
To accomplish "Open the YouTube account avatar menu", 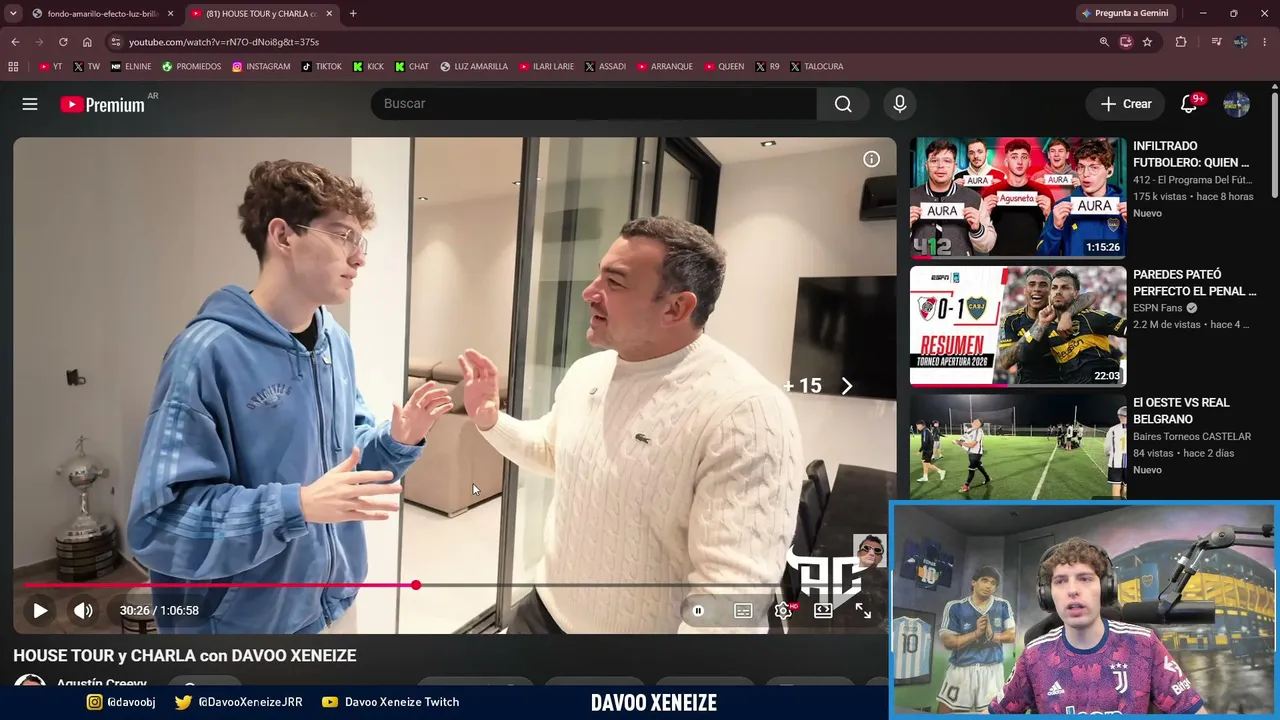I will coord(1237,104).
